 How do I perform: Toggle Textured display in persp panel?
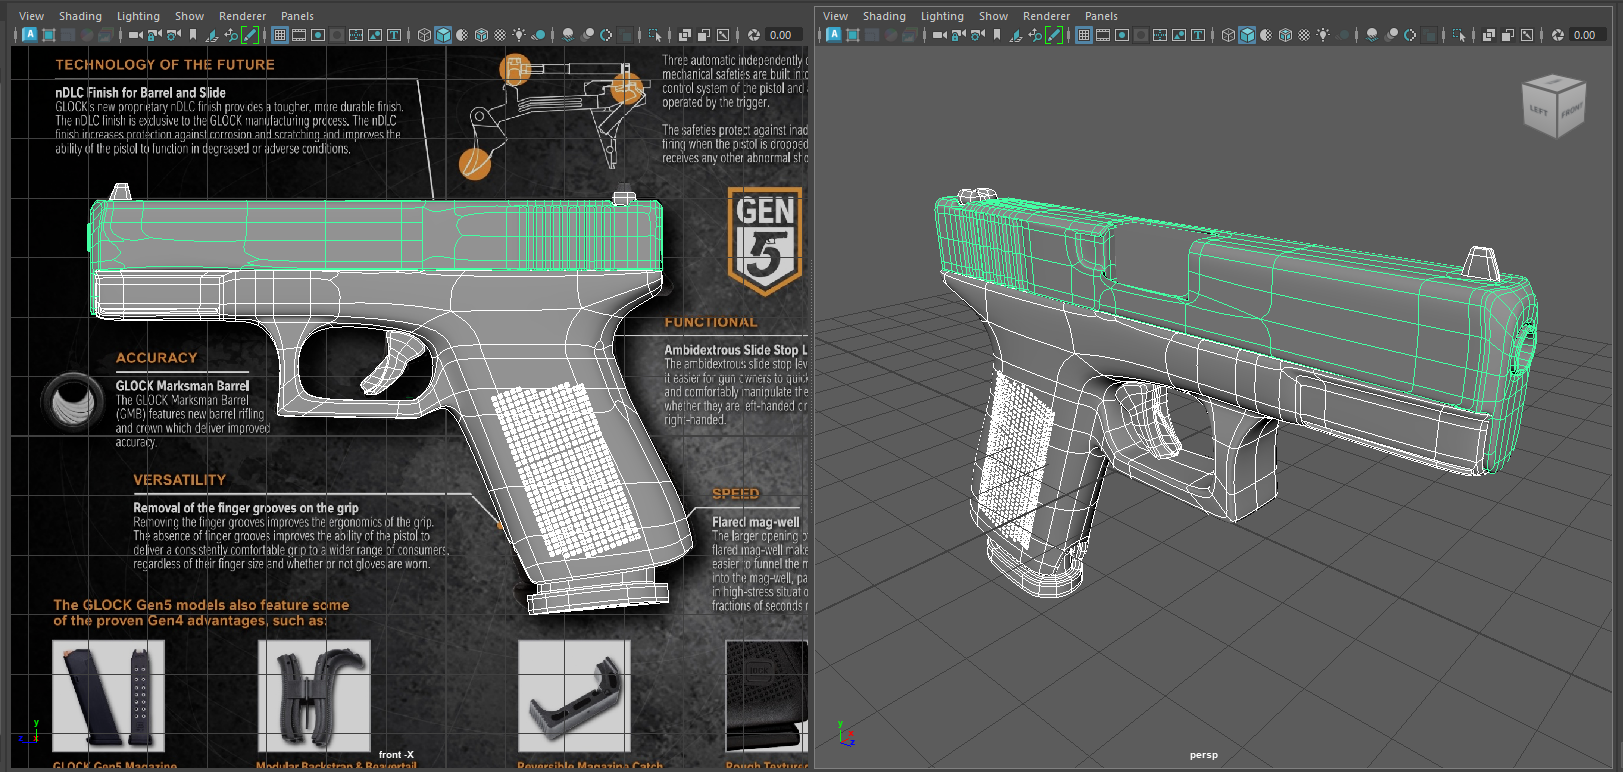[x=1304, y=35]
